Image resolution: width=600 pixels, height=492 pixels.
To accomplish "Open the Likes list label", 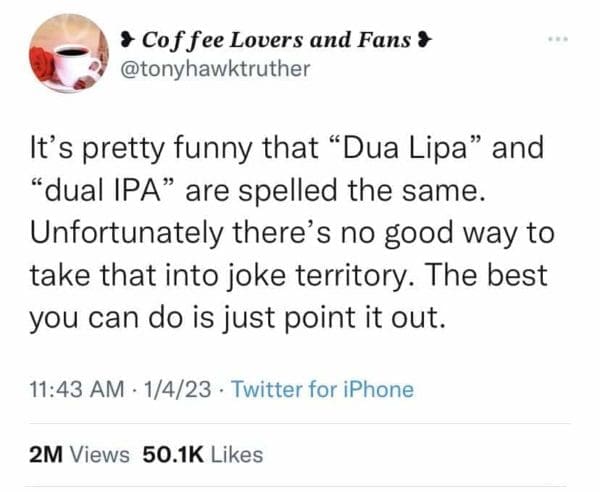I will coord(237,455).
